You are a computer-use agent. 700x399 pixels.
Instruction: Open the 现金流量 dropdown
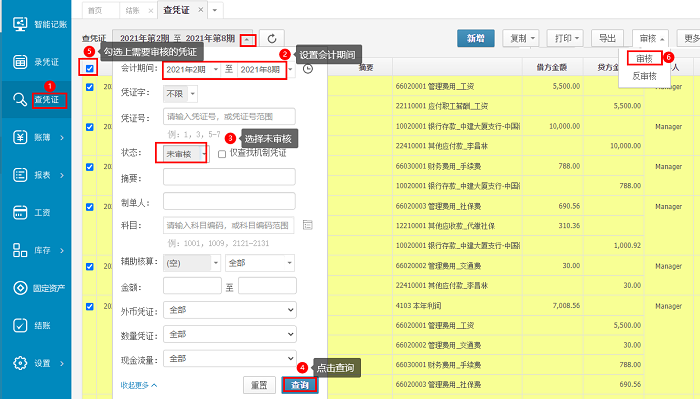[230, 358]
